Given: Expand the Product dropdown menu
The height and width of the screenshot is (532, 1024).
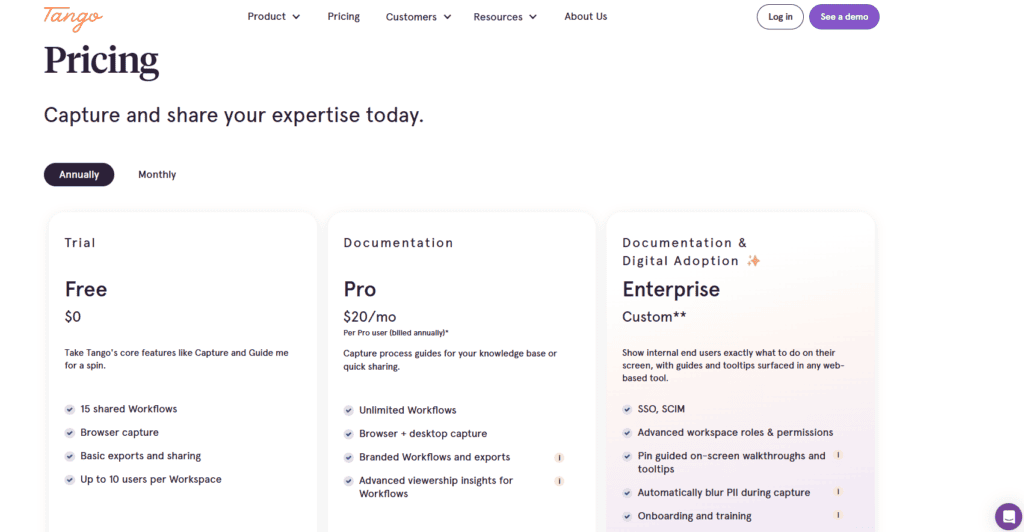Looking at the screenshot, I should [274, 16].
